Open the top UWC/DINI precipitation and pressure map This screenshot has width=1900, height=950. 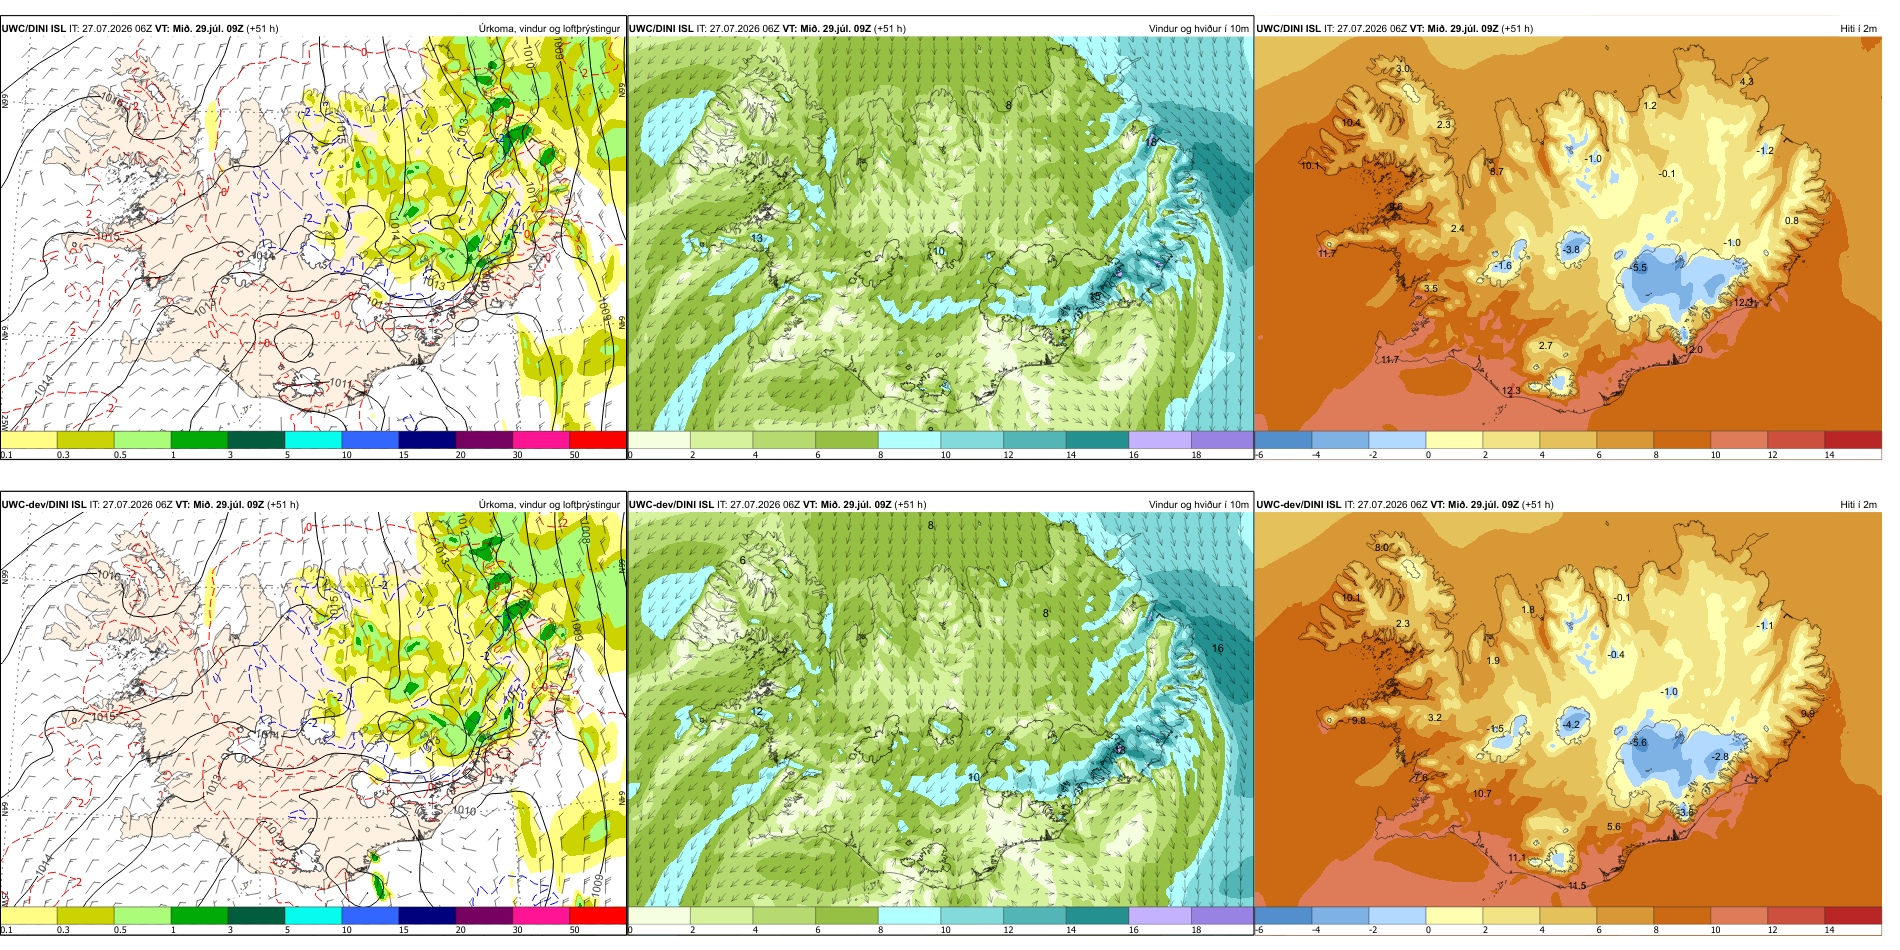tap(313, 234)
